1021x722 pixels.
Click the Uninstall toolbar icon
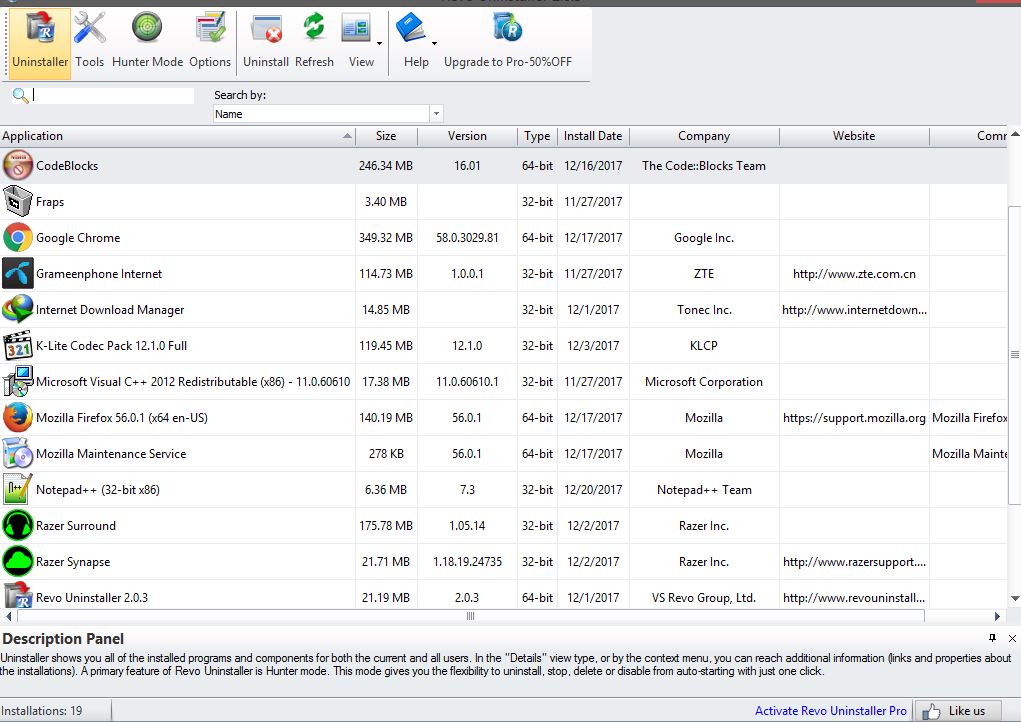266,29
